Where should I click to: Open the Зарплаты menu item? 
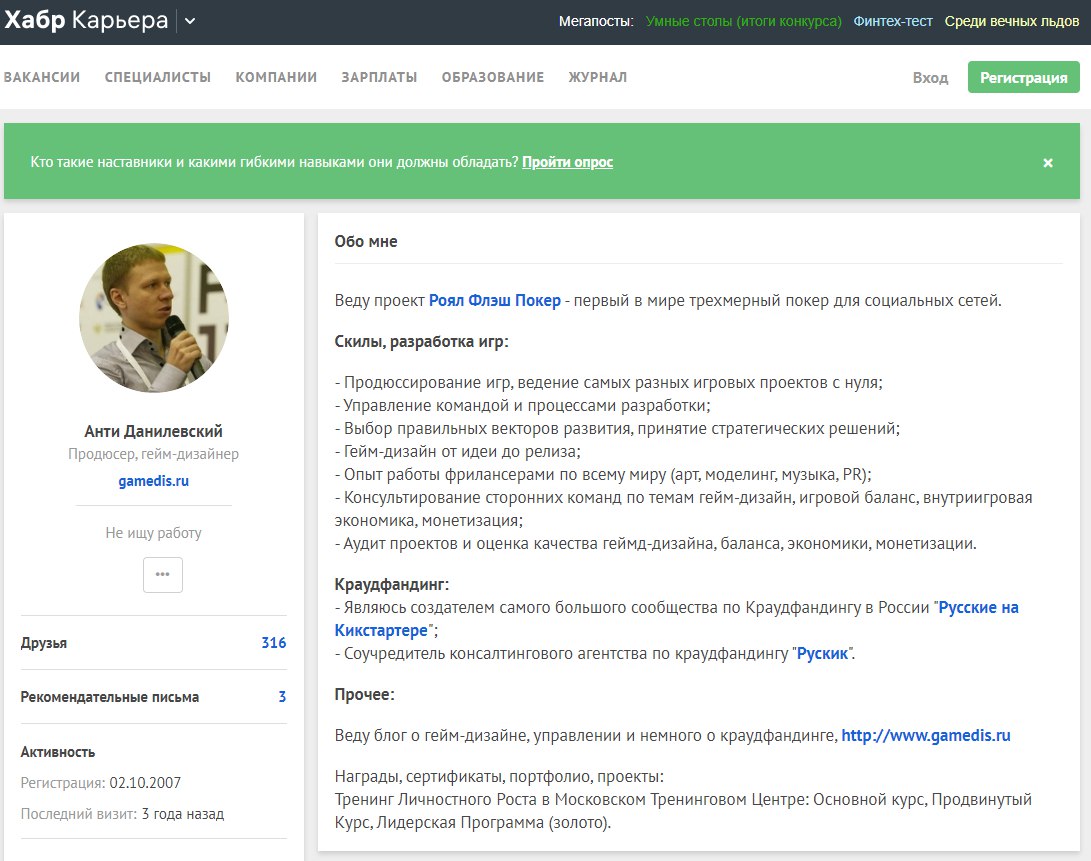pyautogui.click(x=379, y=77)
